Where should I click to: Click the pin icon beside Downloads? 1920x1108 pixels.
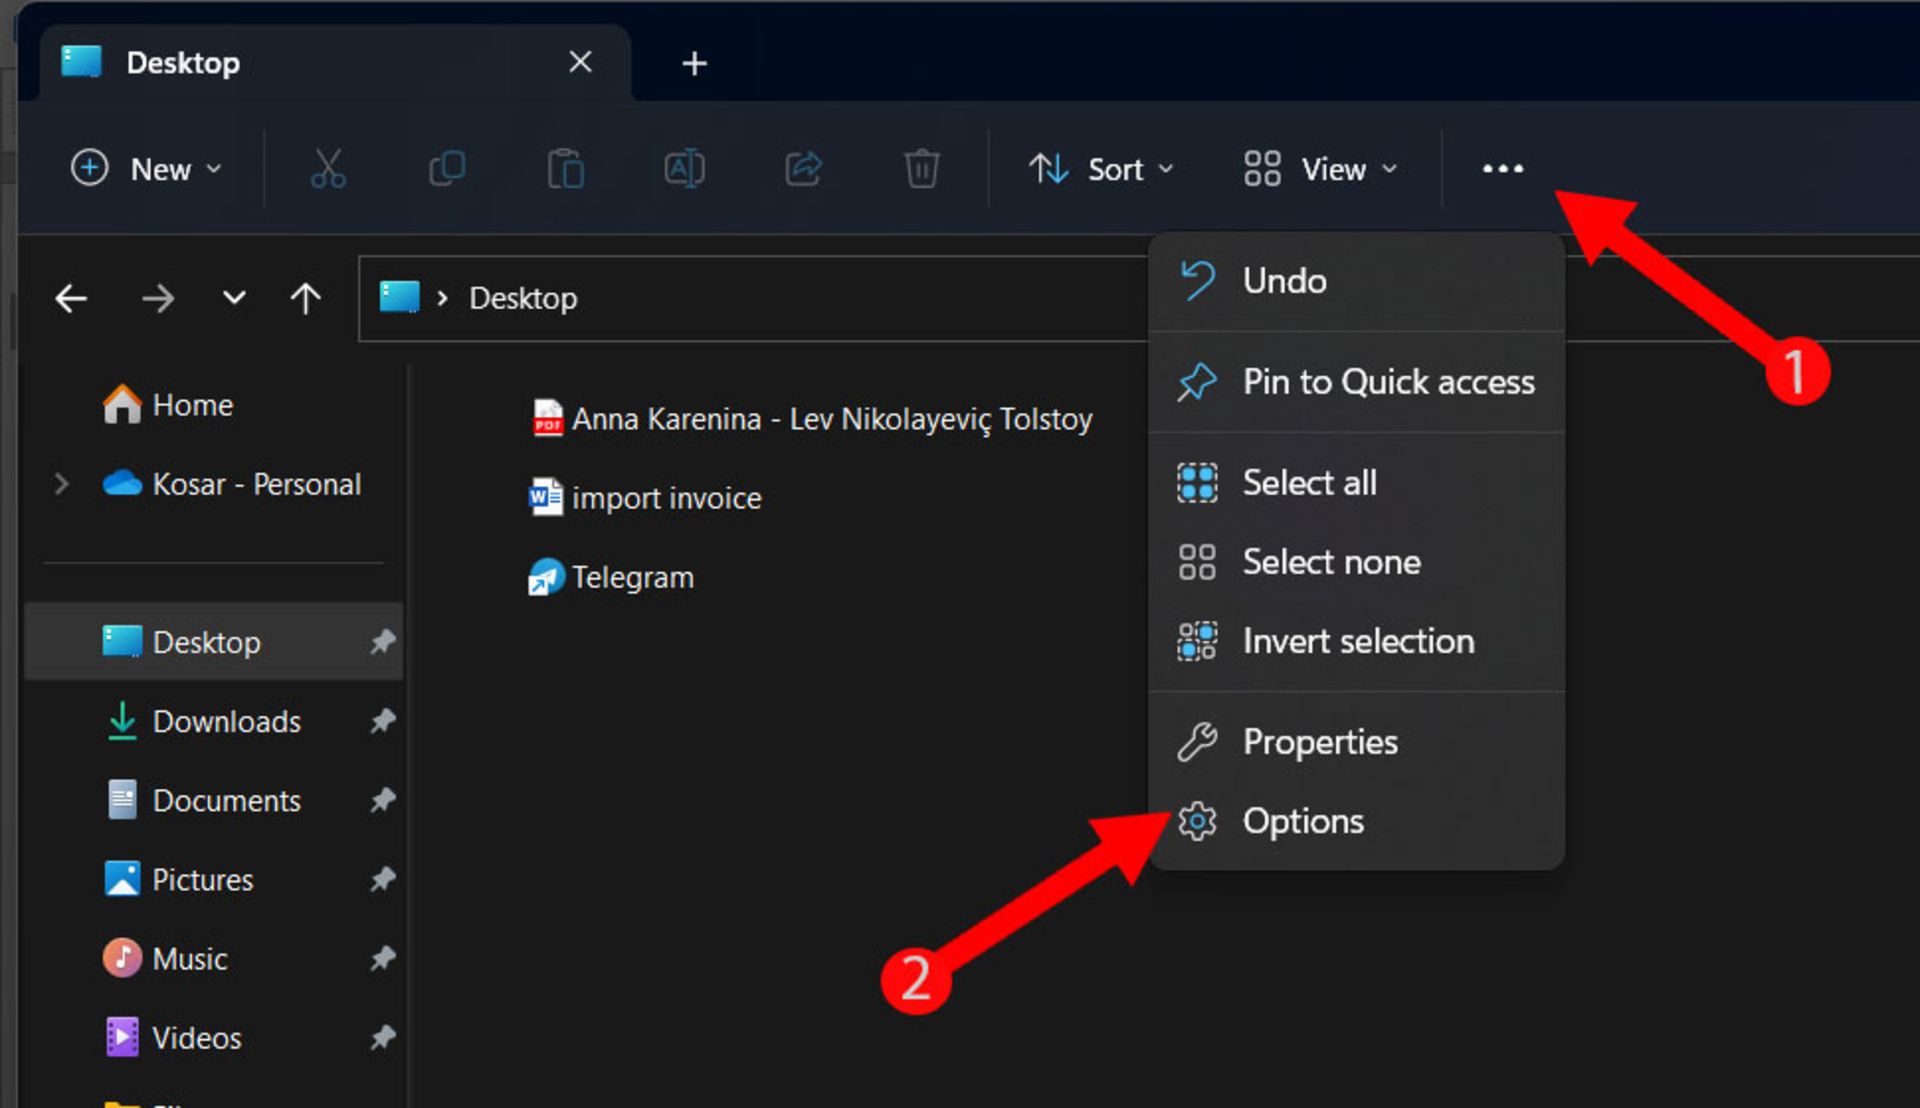(382, 721)
